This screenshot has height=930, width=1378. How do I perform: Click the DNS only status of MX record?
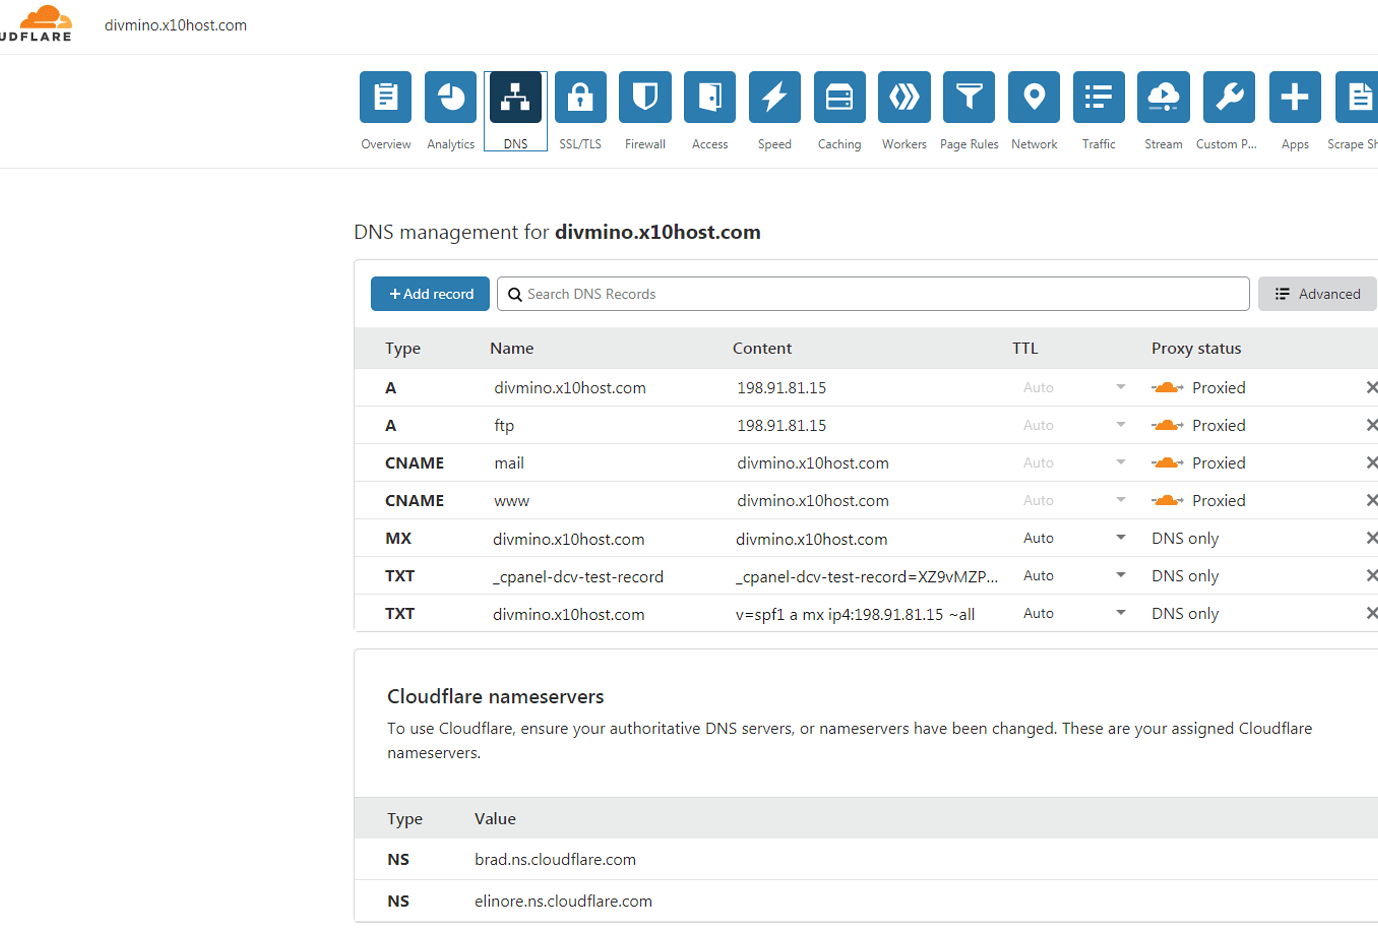pyautogui.click(x=1185, y=538)
